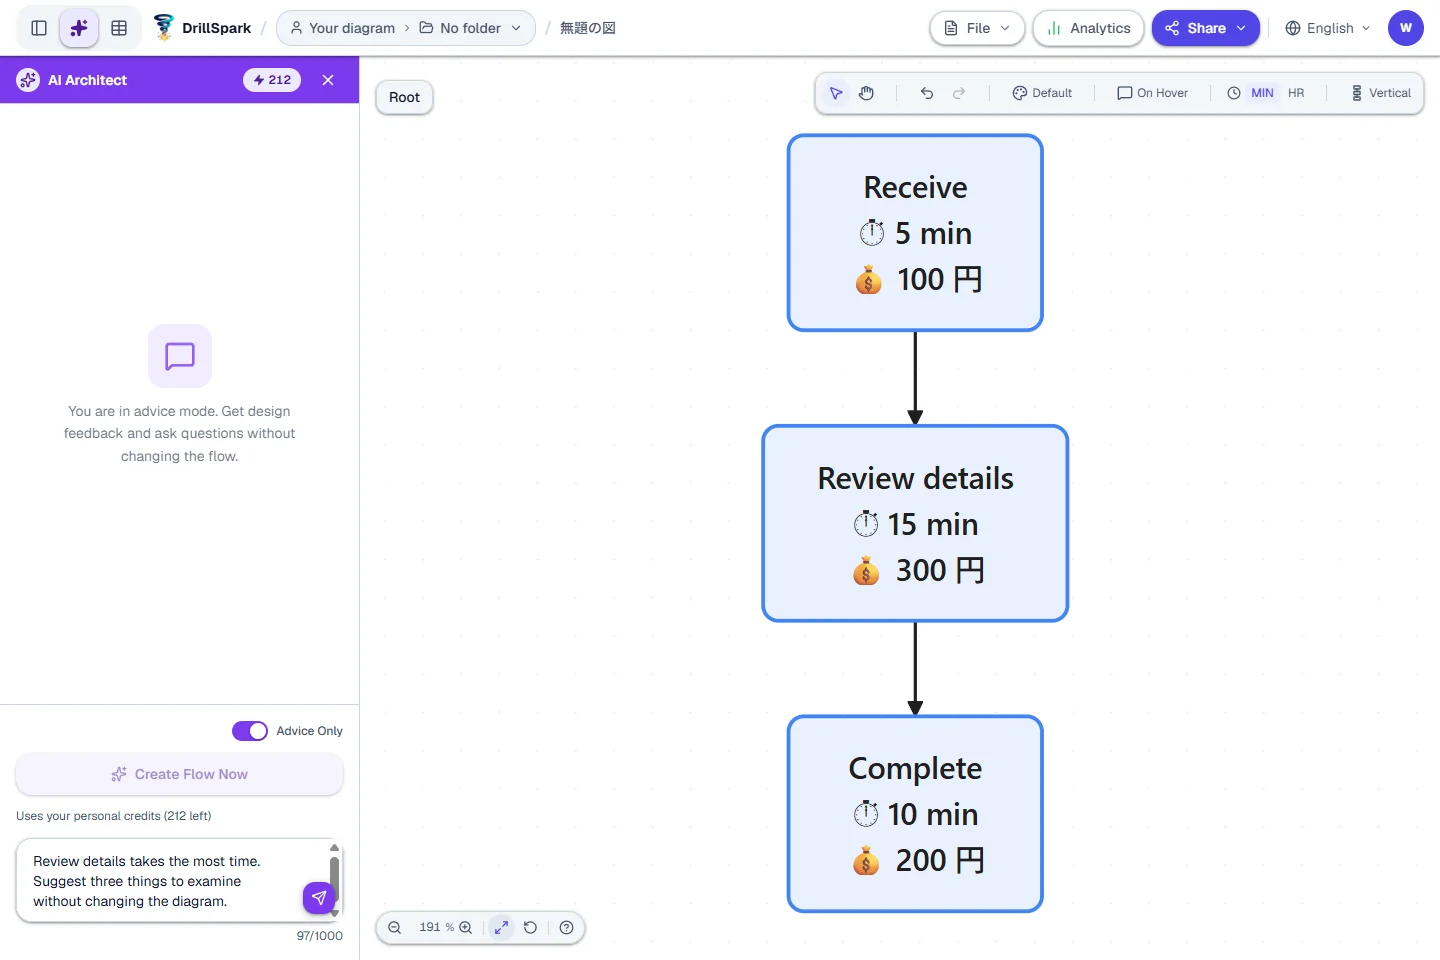Switch time unit to MIN

click(1262, 93)
